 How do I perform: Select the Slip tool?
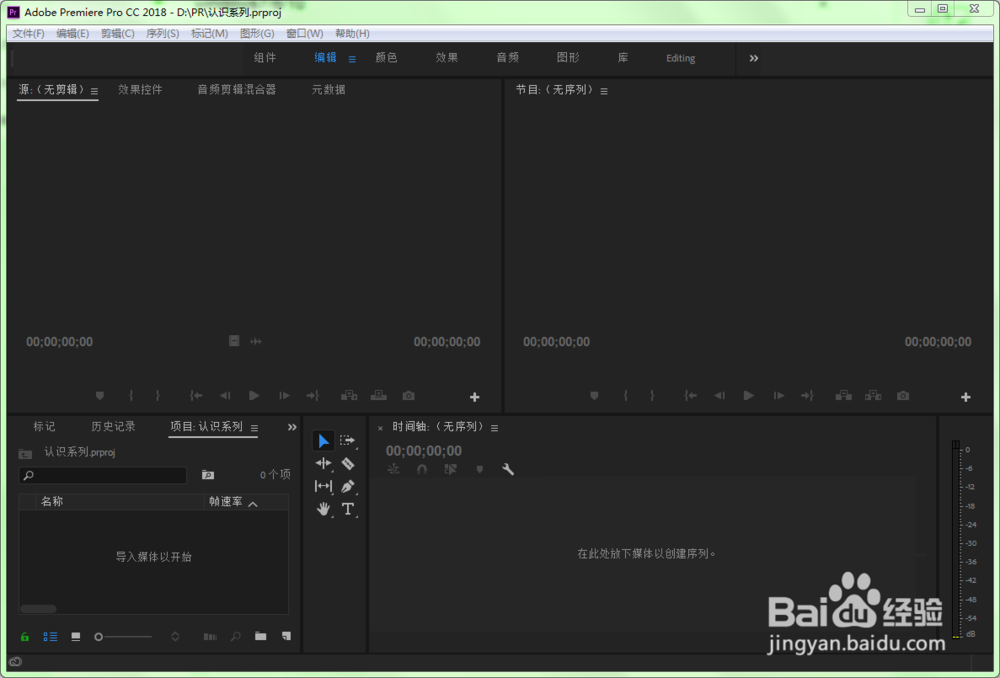click(323, 486)
